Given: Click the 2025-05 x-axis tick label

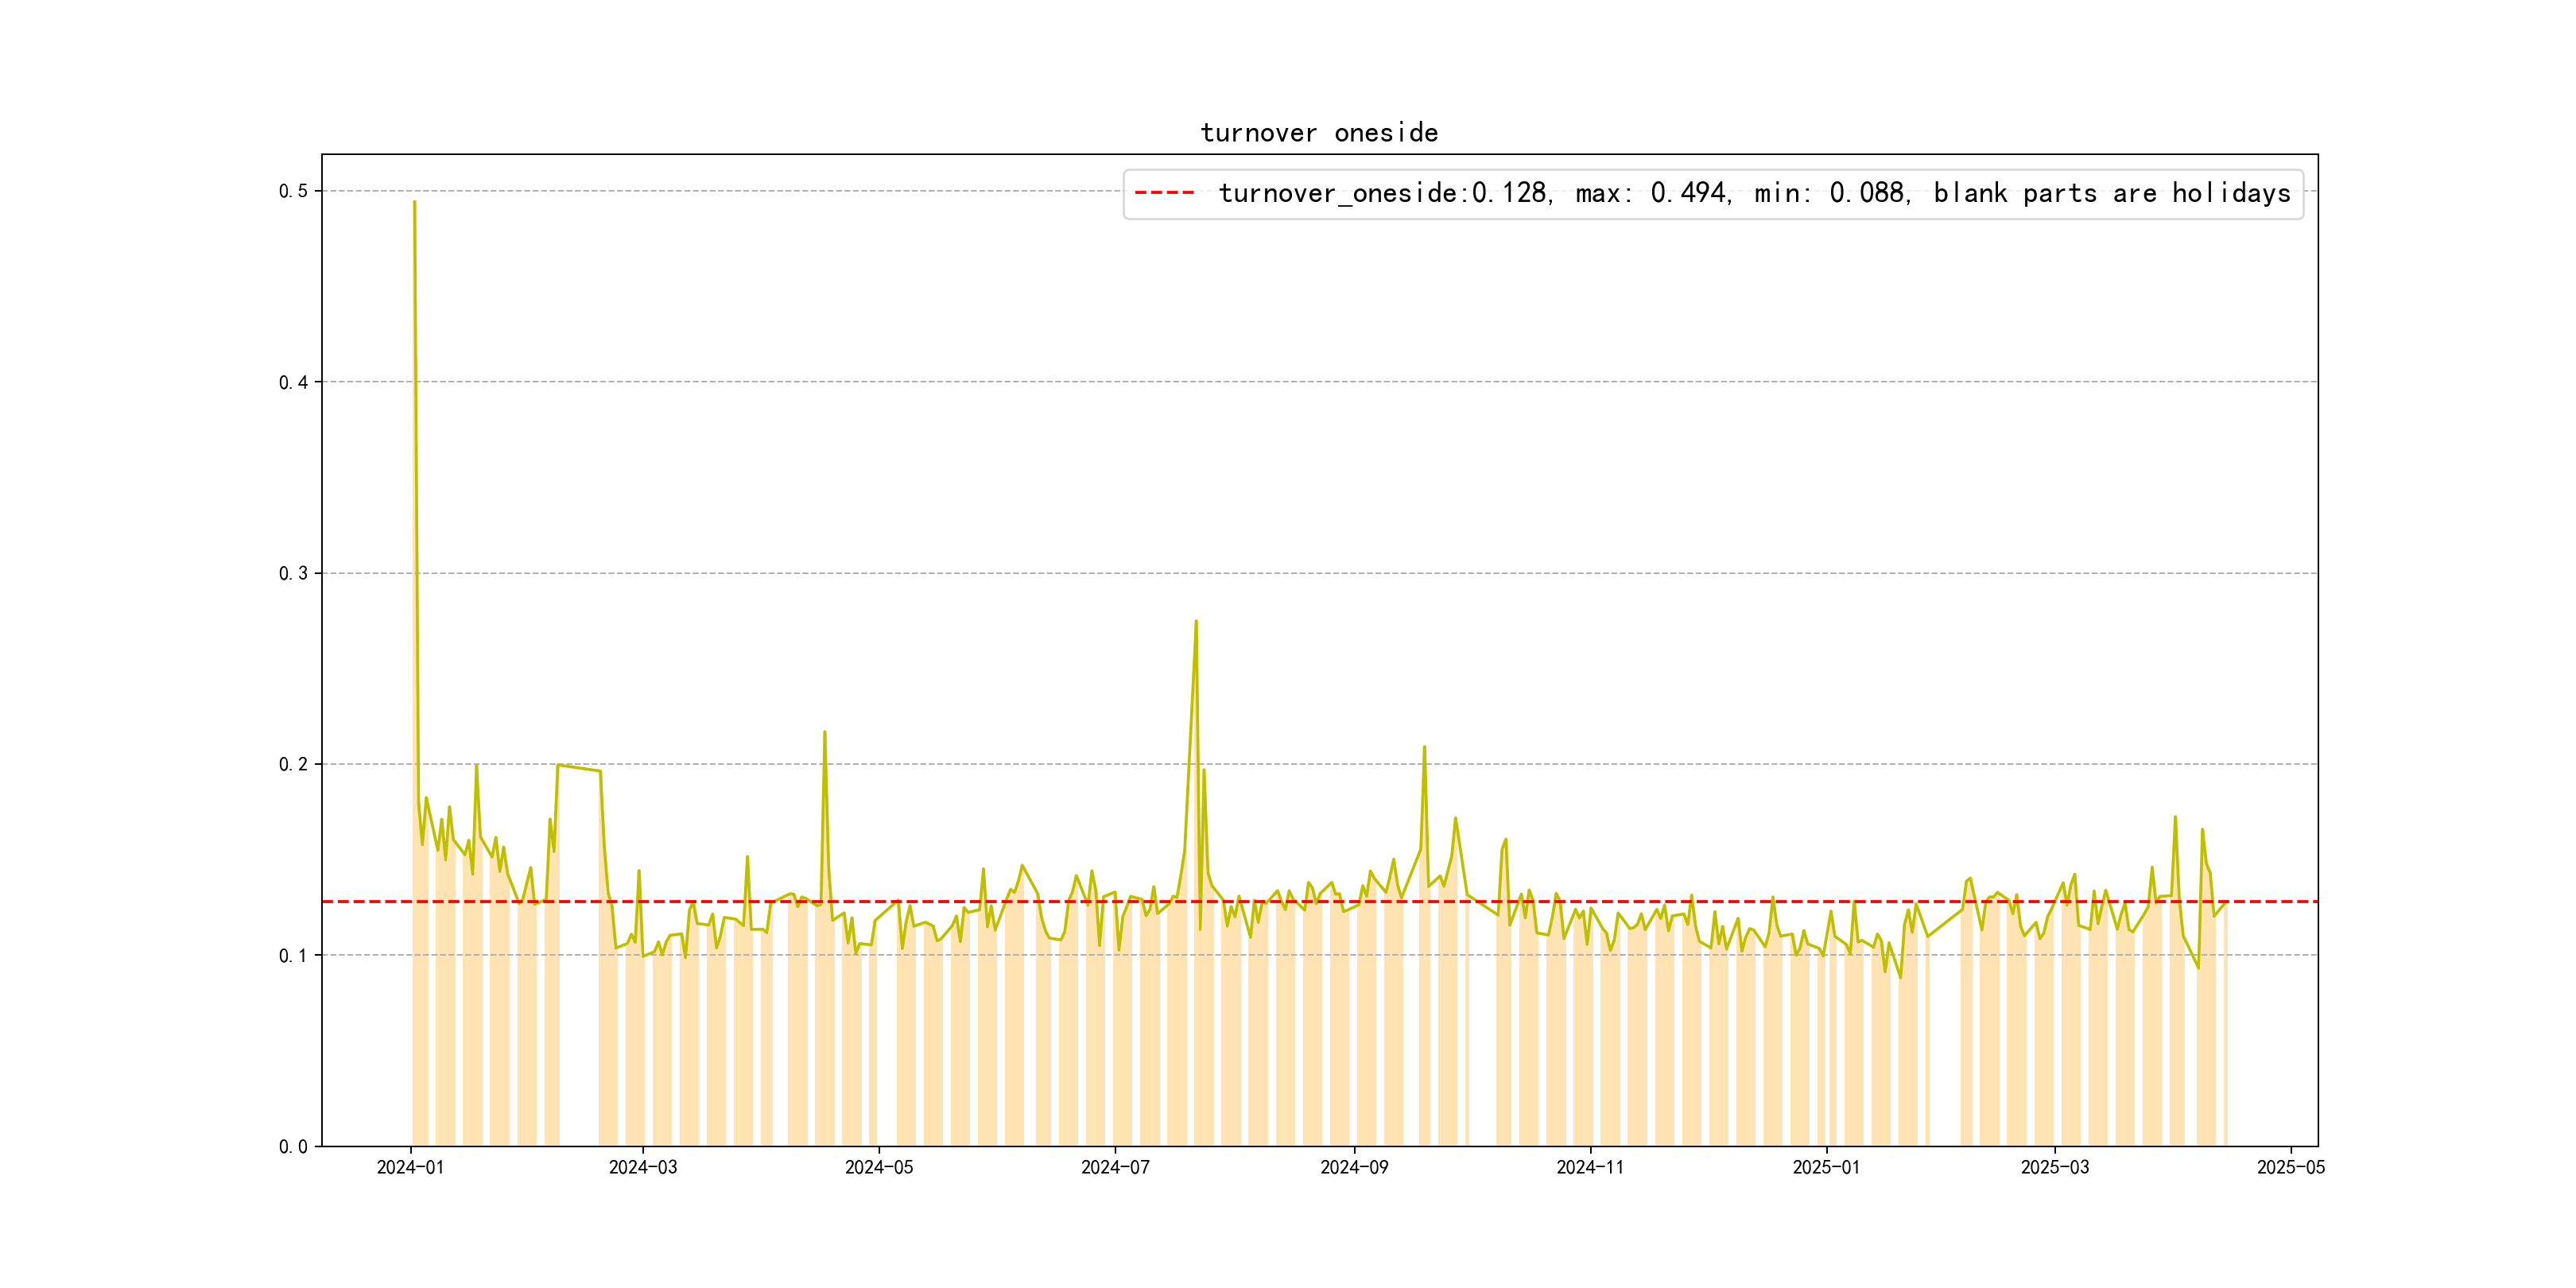Looking at the screenshot, I should coord(2291,1167).
